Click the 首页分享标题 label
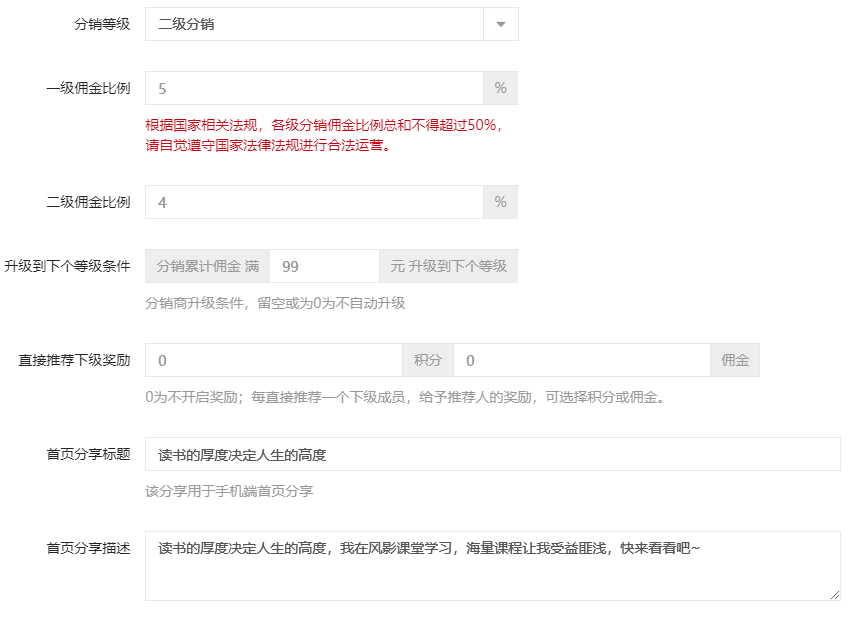 point(88,454)
